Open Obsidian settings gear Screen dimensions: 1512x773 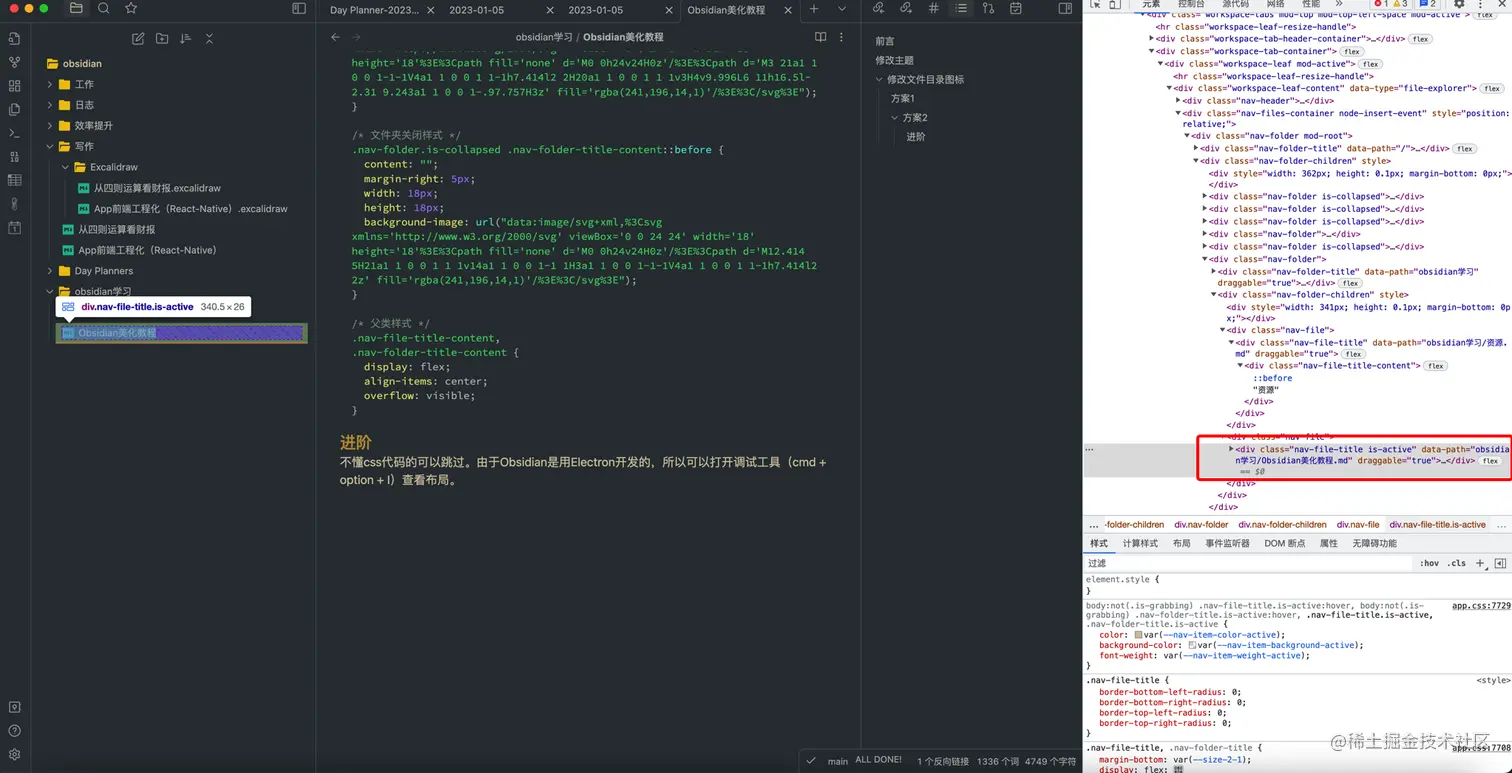(14, 755)
